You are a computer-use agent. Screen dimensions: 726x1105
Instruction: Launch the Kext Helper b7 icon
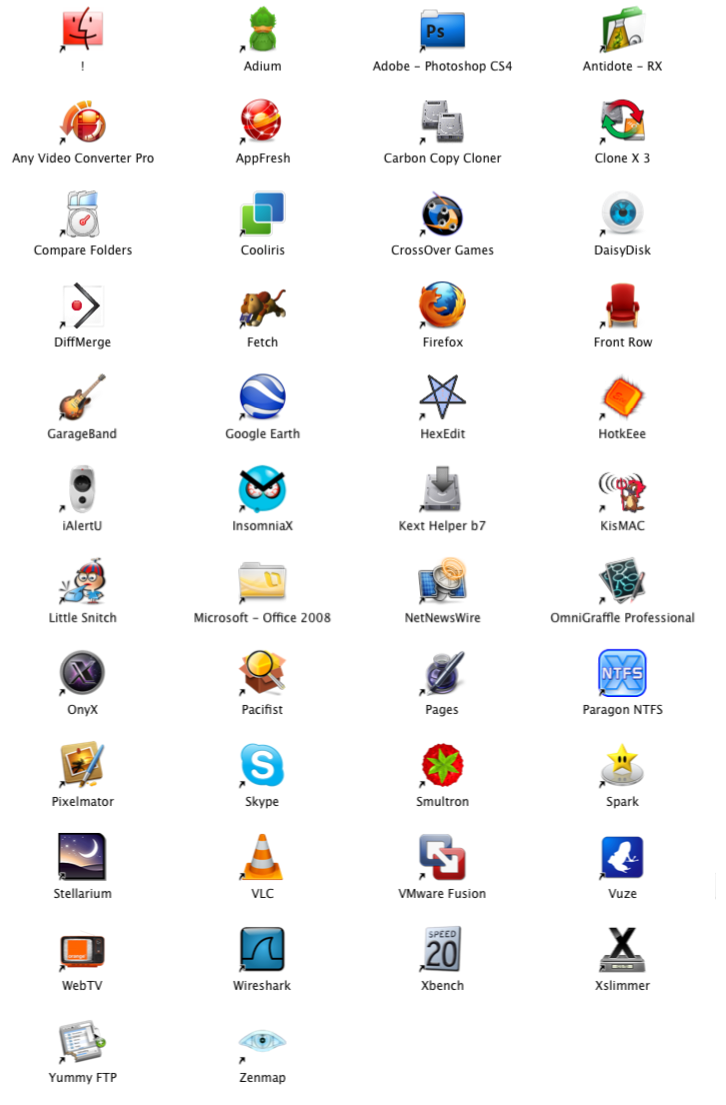[x=442, y=490]
